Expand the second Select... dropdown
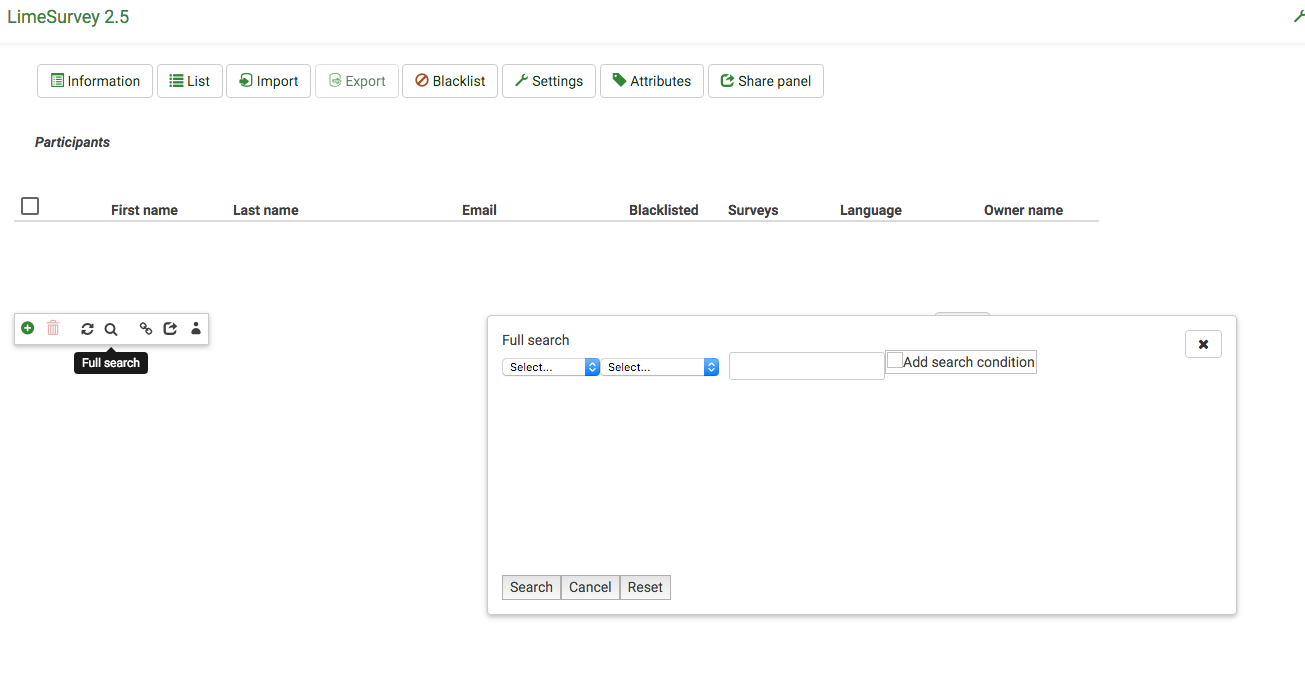The image size is (1305, 687). pos(659,367)
